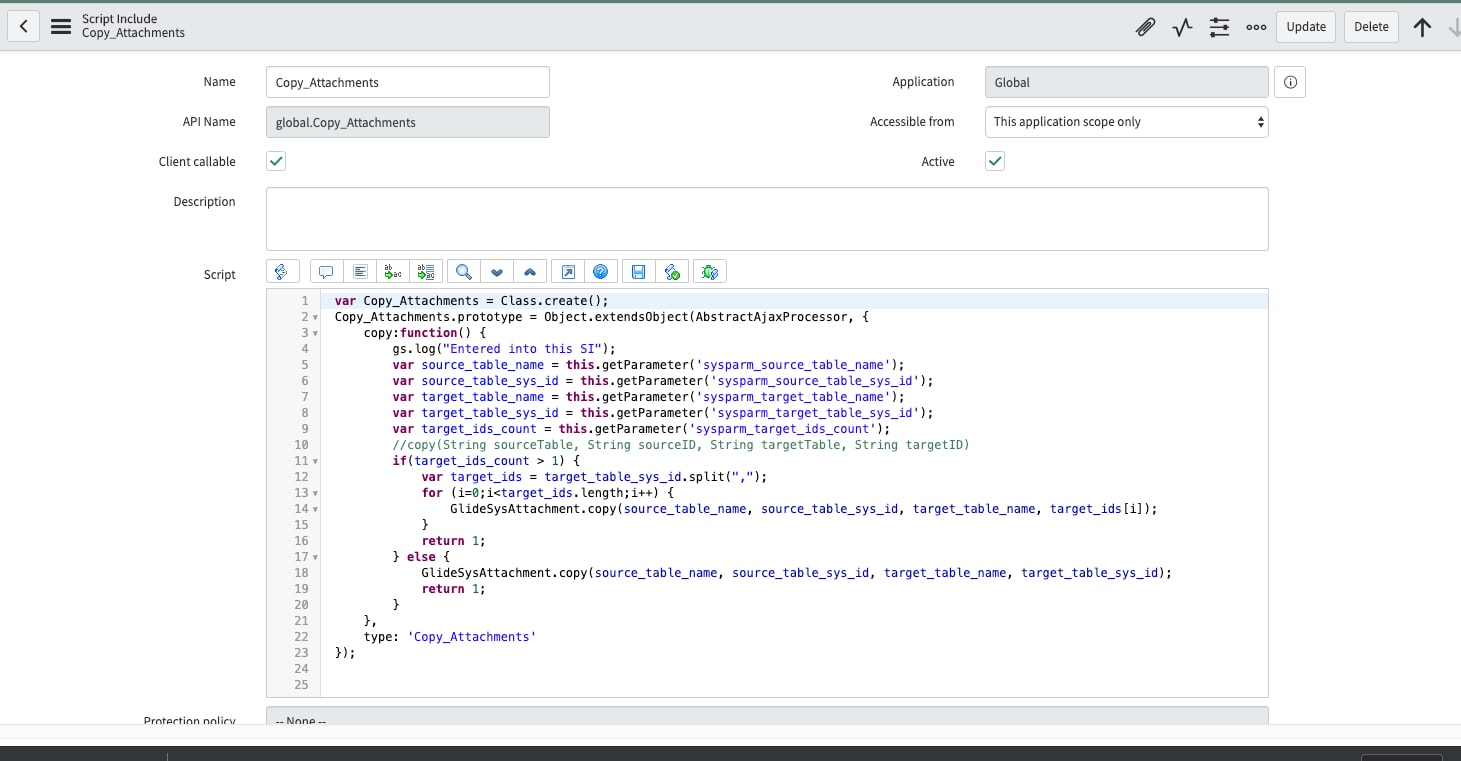Click the floppy disk save icon
This screenshot has width=1461, height=761.
click(638, 271)
